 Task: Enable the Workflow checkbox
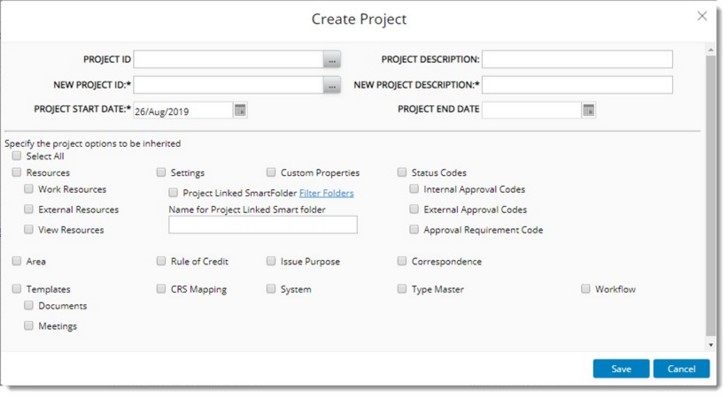pos(585,289)
